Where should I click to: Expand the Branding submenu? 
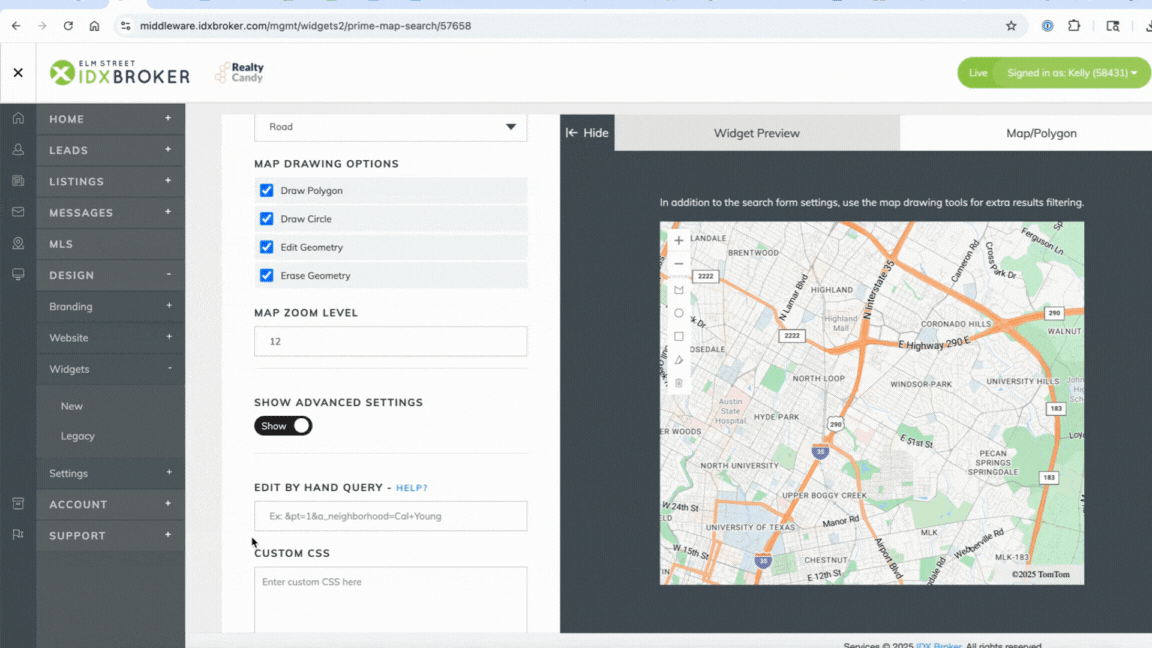click(x=168, y=306)
